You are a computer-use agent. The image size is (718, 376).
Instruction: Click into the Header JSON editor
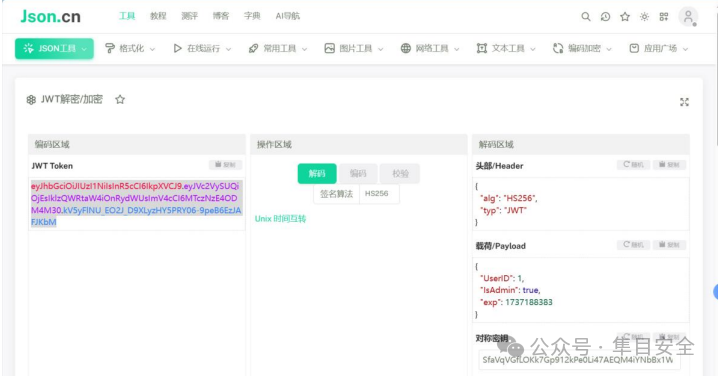tap(581, 204)
